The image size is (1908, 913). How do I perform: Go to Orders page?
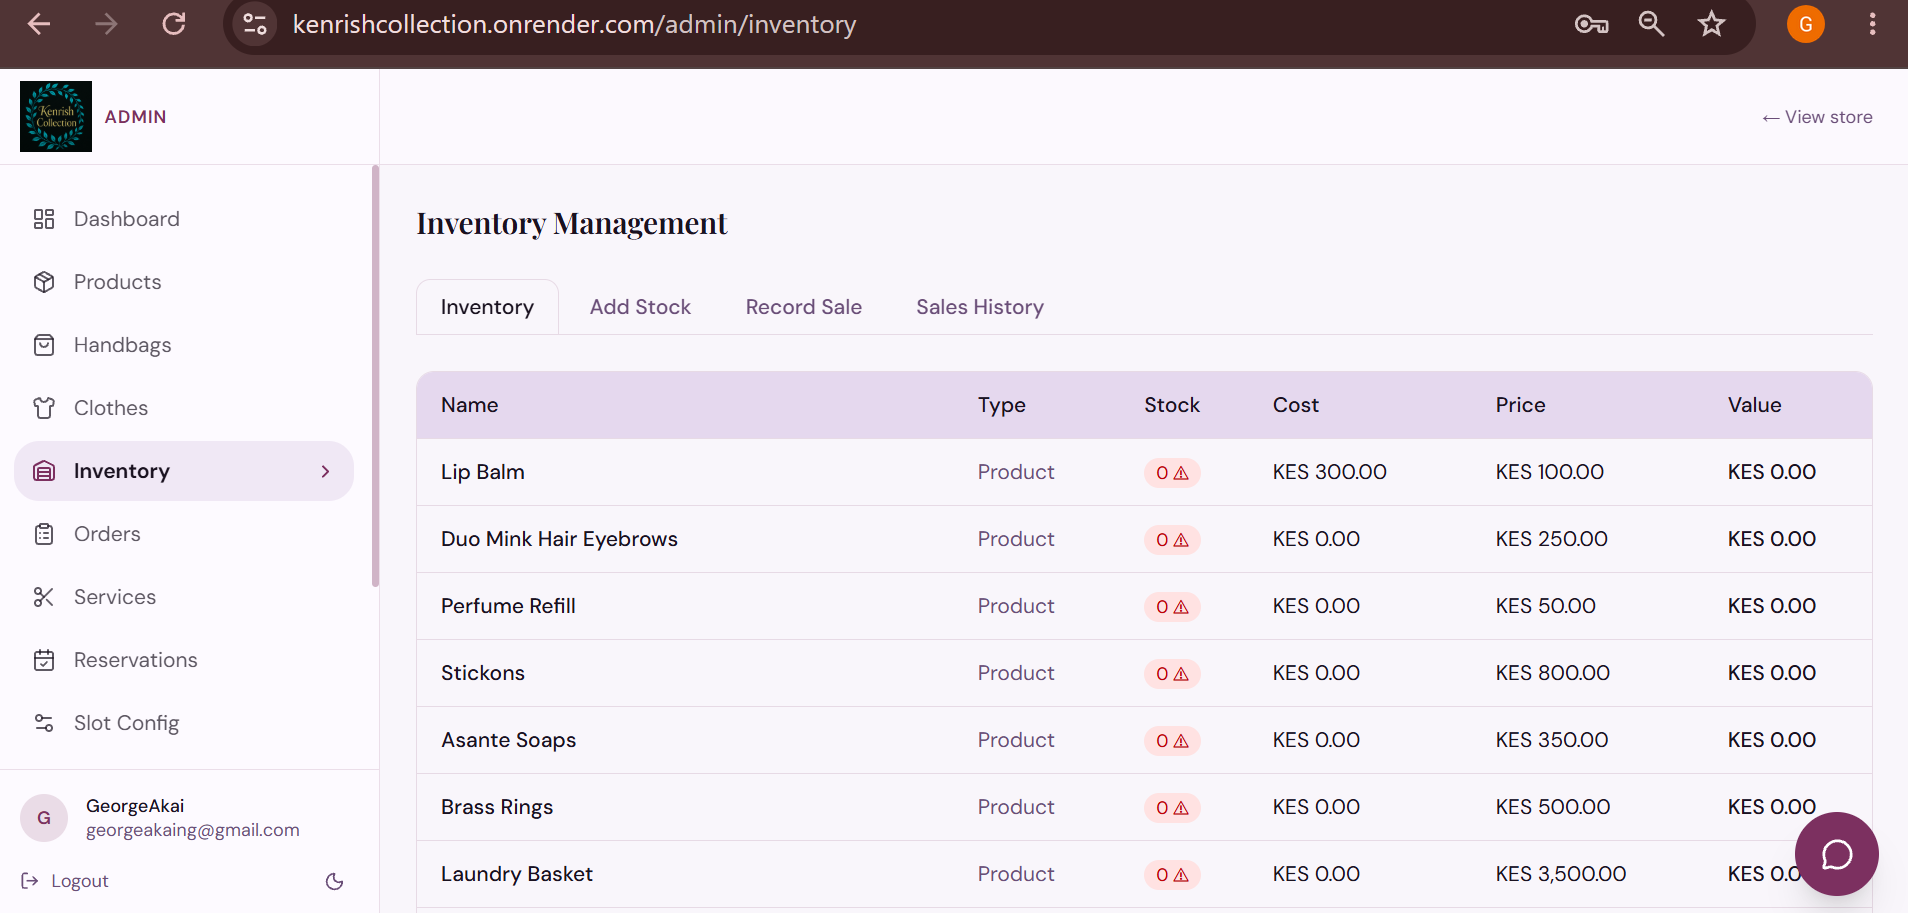[184, 534]
